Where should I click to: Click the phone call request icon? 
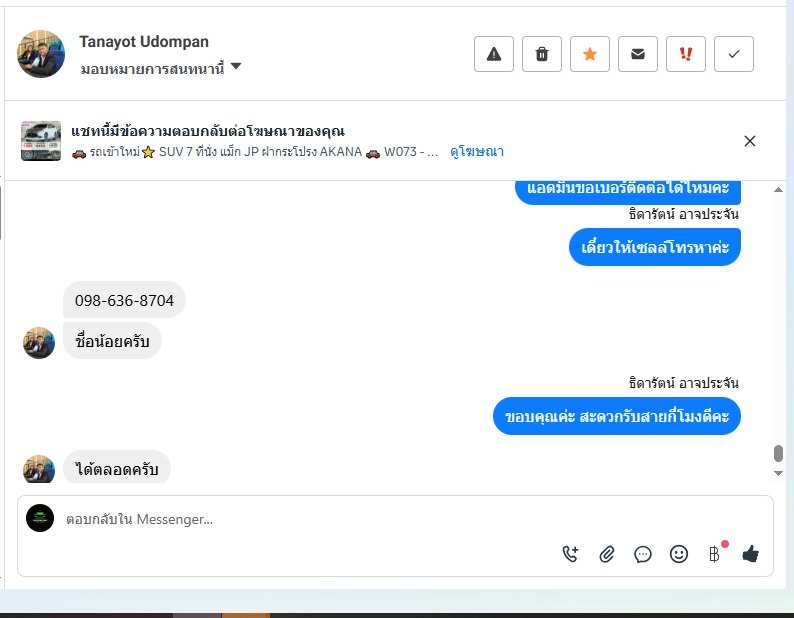570,554
